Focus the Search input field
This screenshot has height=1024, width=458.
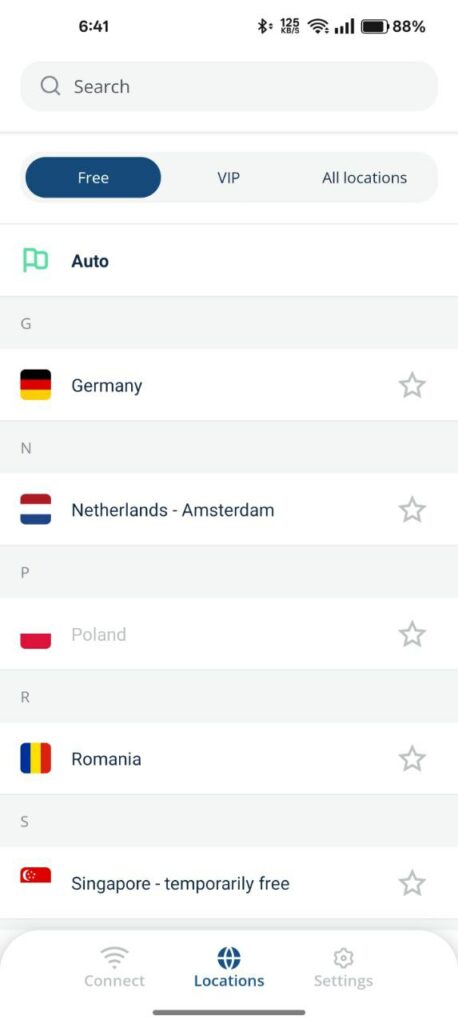[x=229, y=86]
